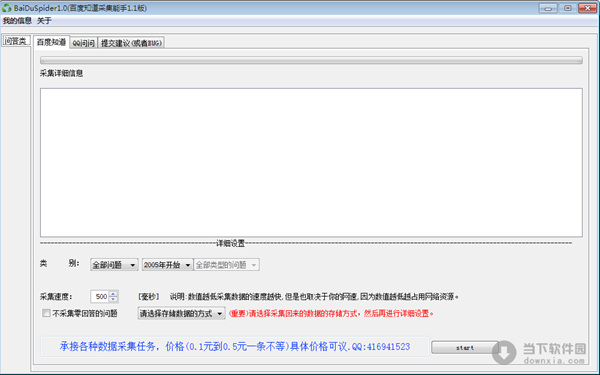Enable 不采集零回答的问题 checkbox
The width and height of the screenshot is (600, 375).
point(46,313)
